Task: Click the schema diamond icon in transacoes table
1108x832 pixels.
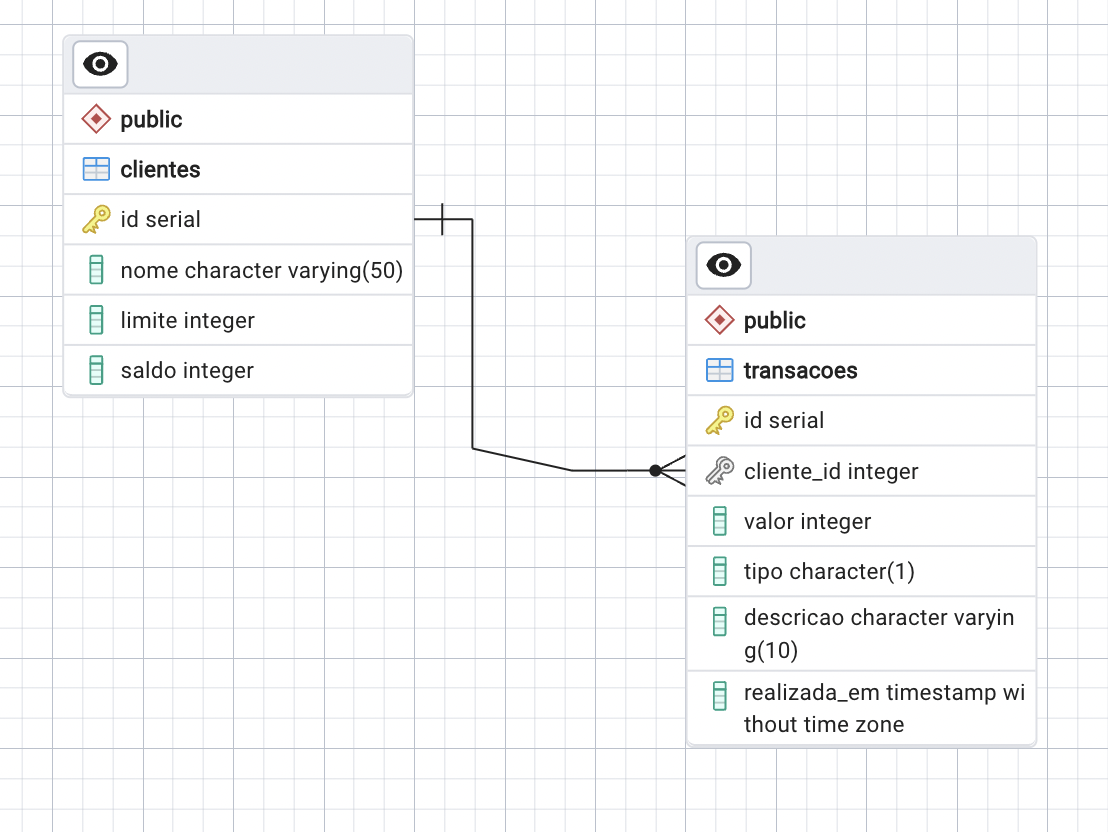Action: [x=719, y=320]
